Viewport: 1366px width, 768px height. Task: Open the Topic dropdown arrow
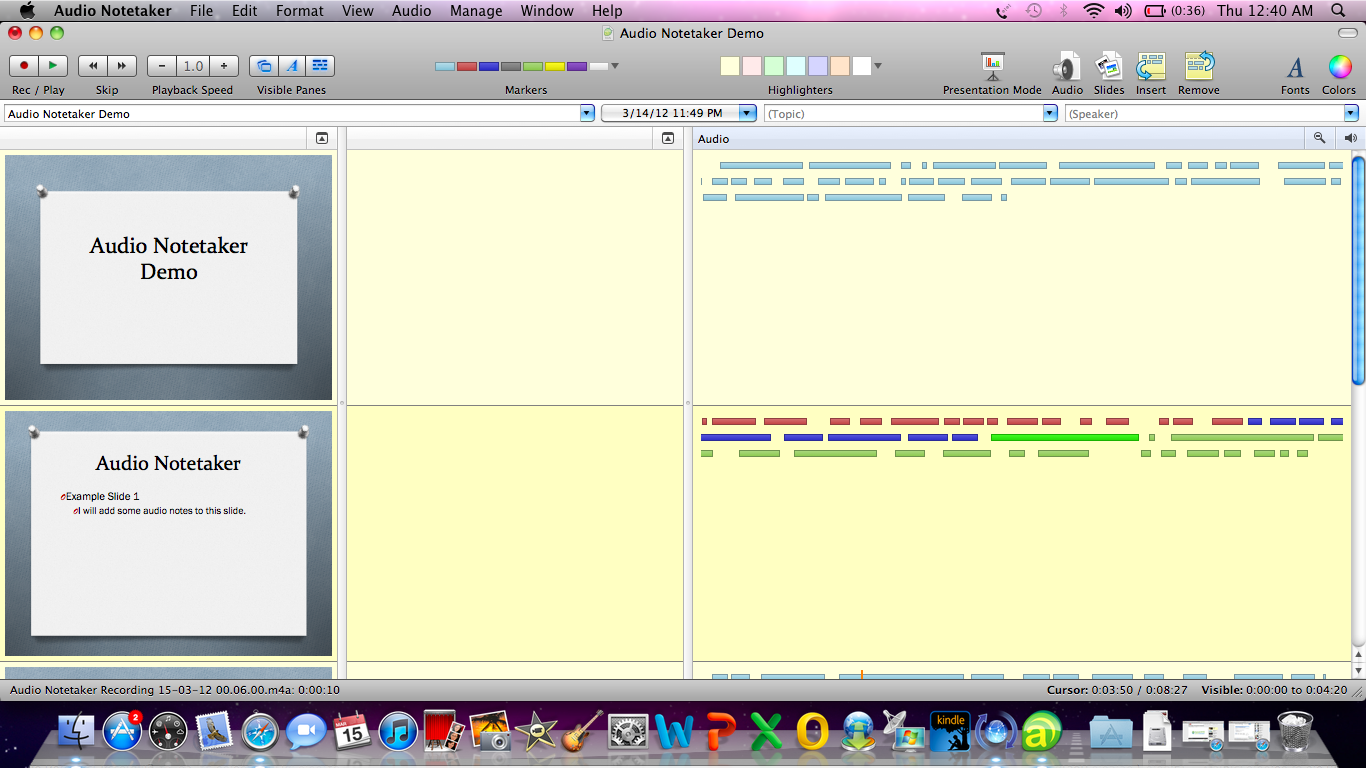tap(1050, 114)
